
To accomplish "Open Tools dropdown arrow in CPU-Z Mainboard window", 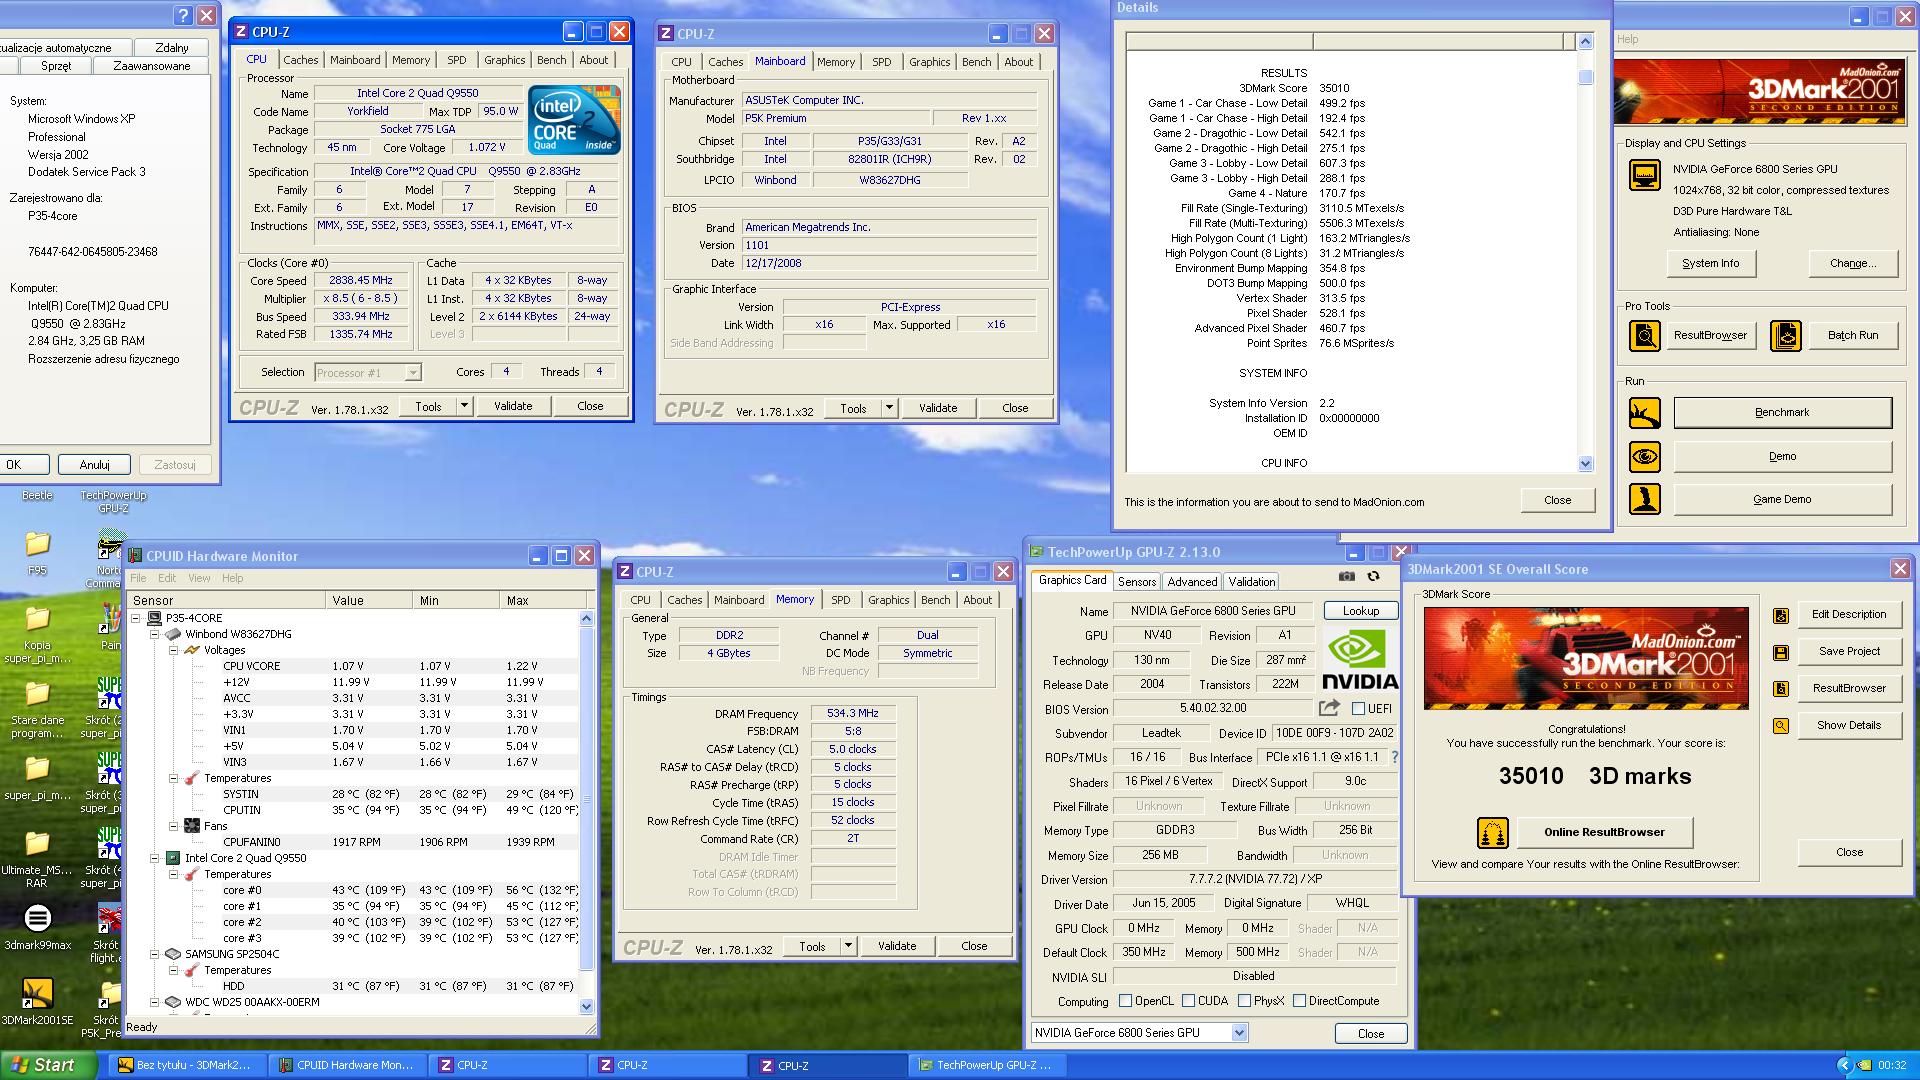I will 889,408.
